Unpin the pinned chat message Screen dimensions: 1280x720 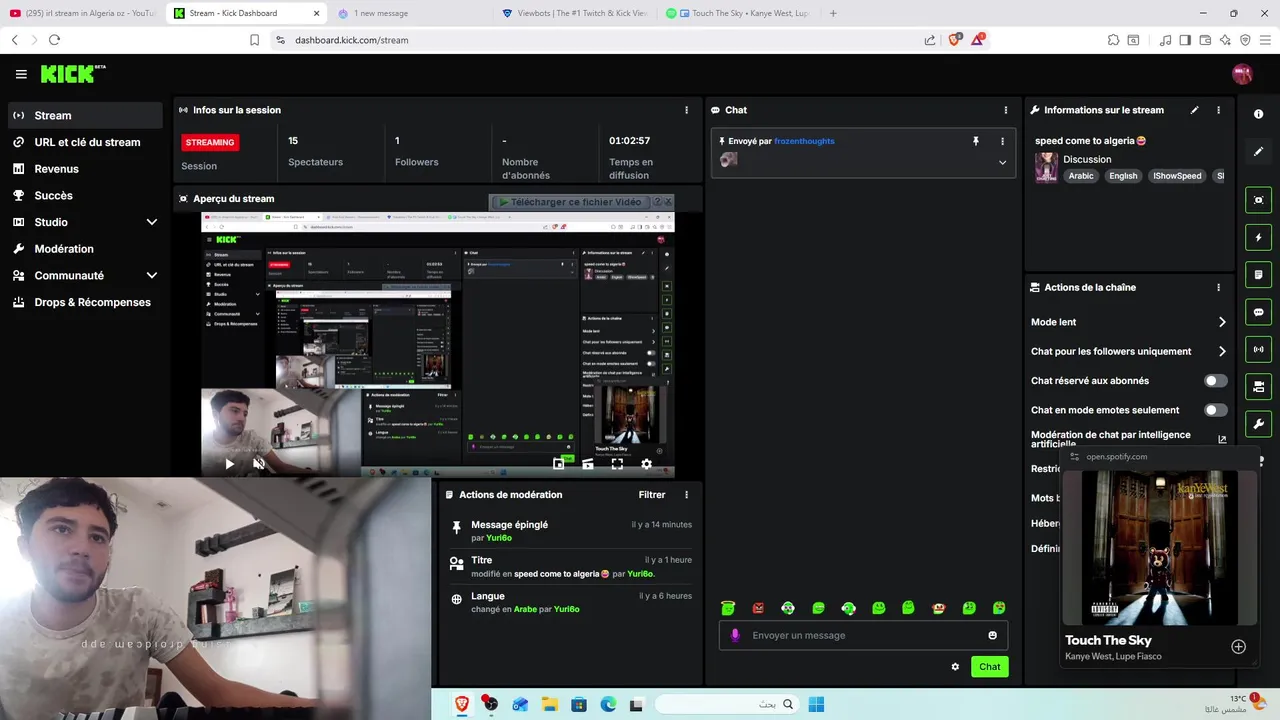point(976,141)
